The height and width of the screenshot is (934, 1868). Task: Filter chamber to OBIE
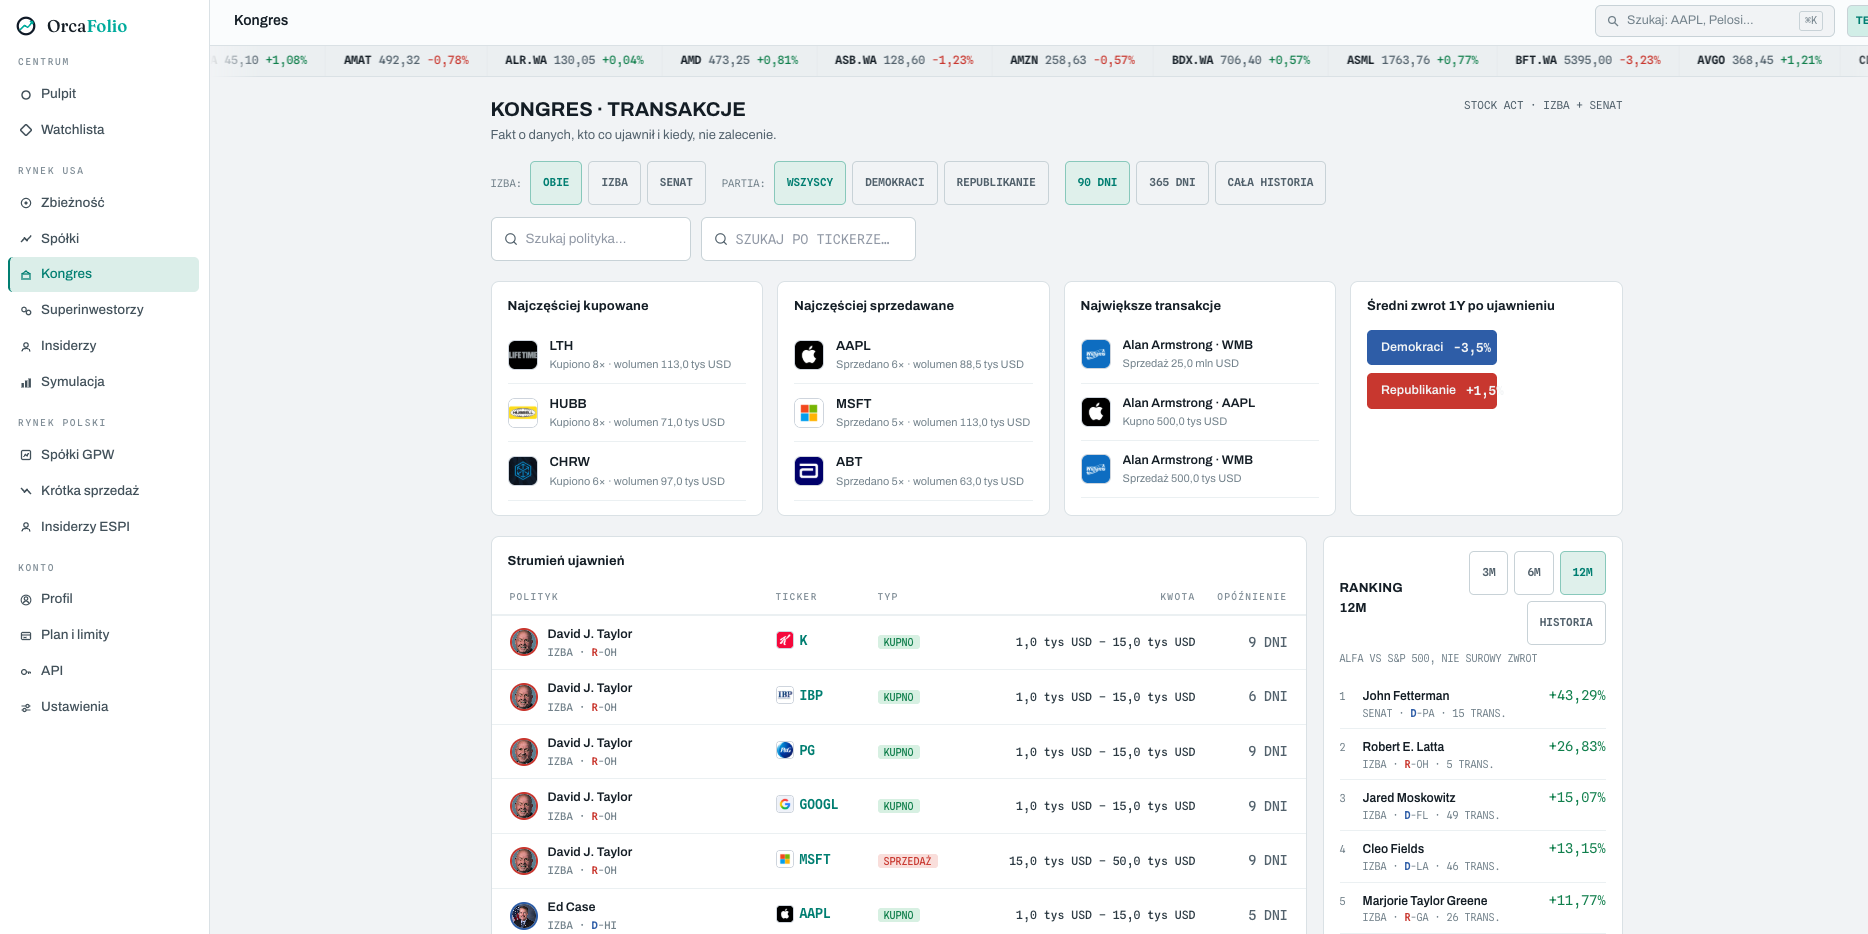(556, 183)
